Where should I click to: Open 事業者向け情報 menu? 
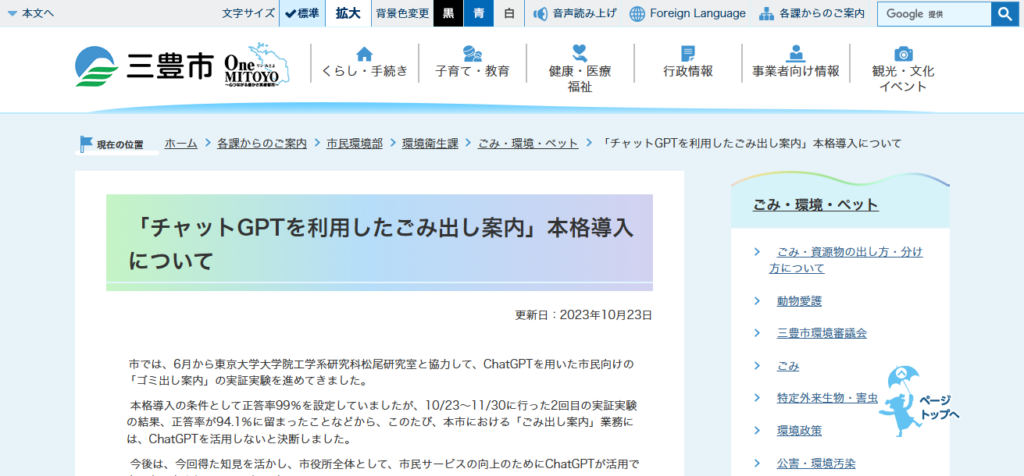point(796,62)
